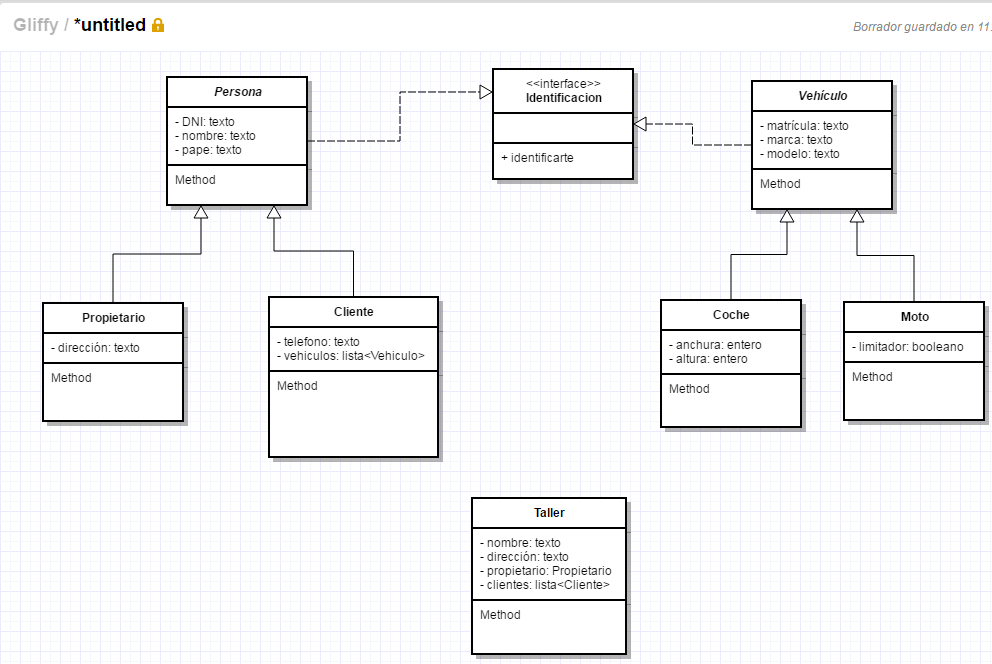This screenshot has height=664, width=992.
Task: Select the *untitled document title
Action: (110, 25)
